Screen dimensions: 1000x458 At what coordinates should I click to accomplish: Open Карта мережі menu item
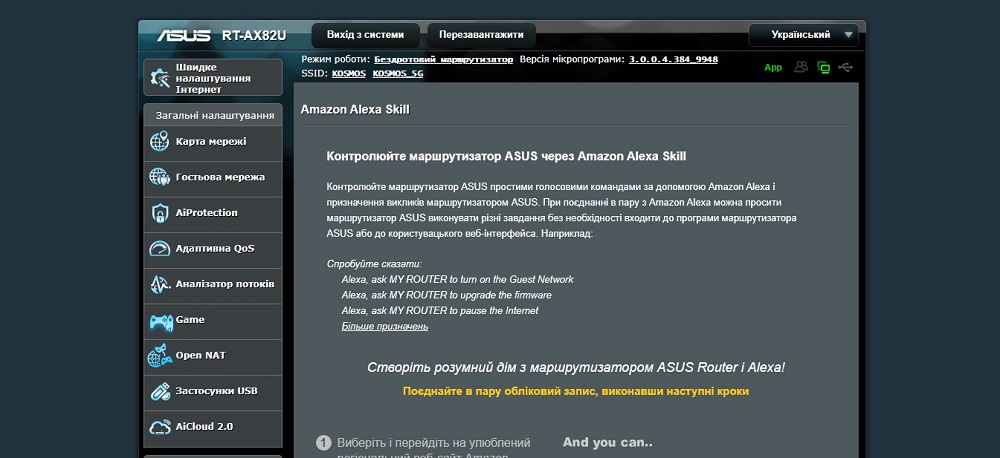coord(212,142)
